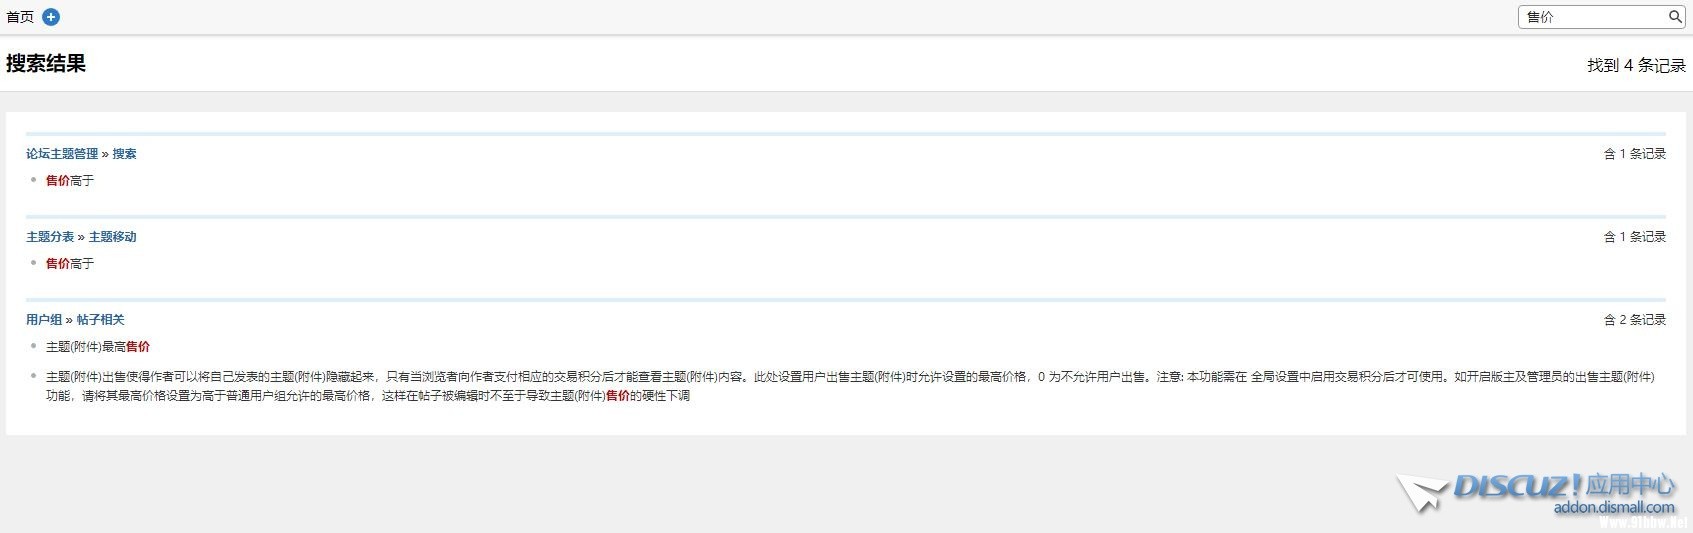Screen dimensions: 1693x533
Task: Click the 搜索结果 page heading
Action: pyautogui.click(x=46, y=64)
